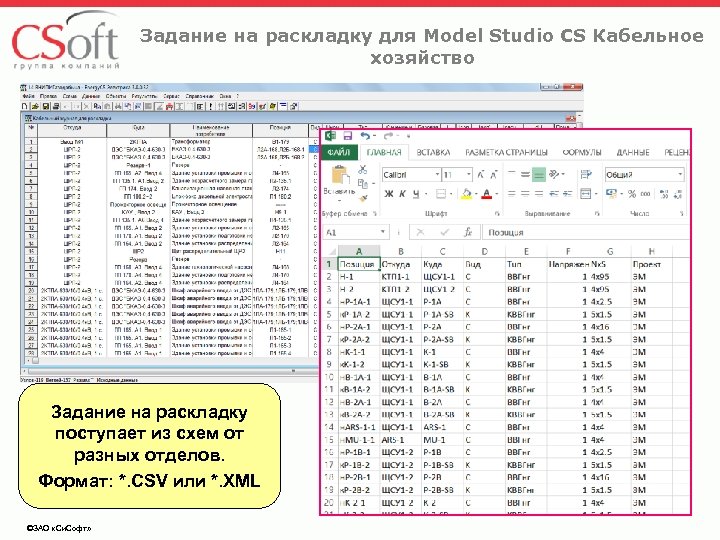Toggle wrap text in the alignment group
Viewport: 720px width, 540px height.
tap(585, 174)
